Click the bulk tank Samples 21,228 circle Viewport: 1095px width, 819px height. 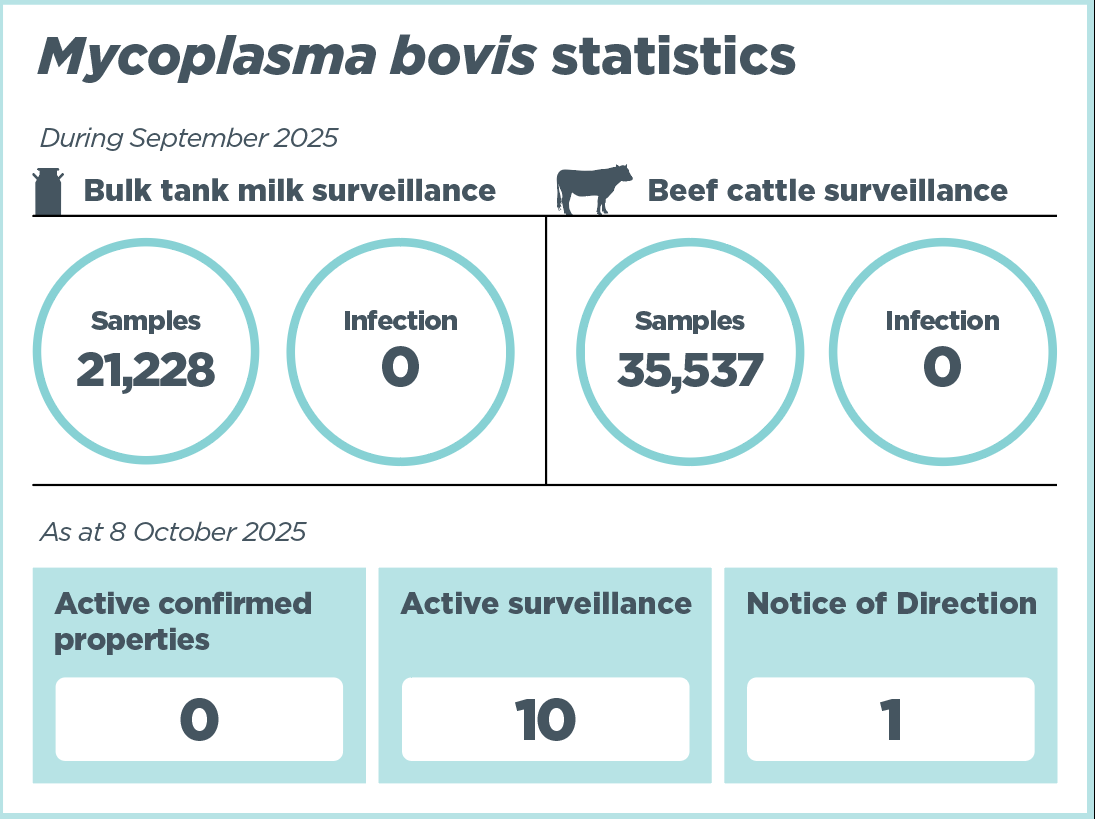pyautogui.click(x=146, y=351)
